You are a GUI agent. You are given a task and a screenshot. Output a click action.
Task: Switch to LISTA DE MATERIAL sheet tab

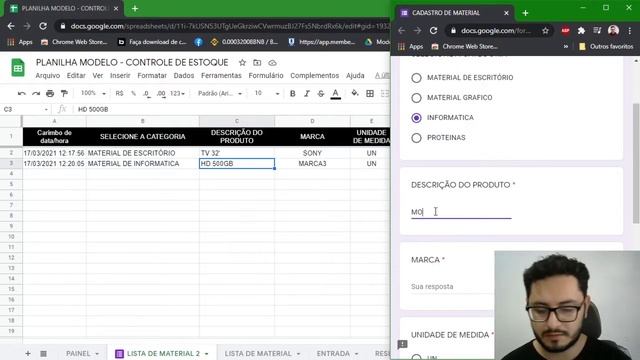coord(258,353)
